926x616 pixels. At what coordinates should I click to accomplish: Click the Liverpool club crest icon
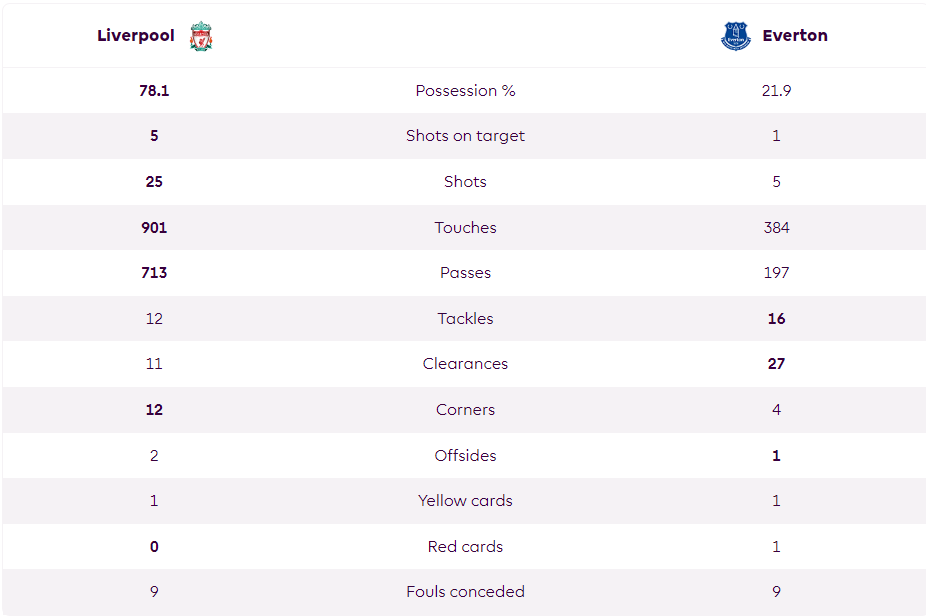(201, 36)
